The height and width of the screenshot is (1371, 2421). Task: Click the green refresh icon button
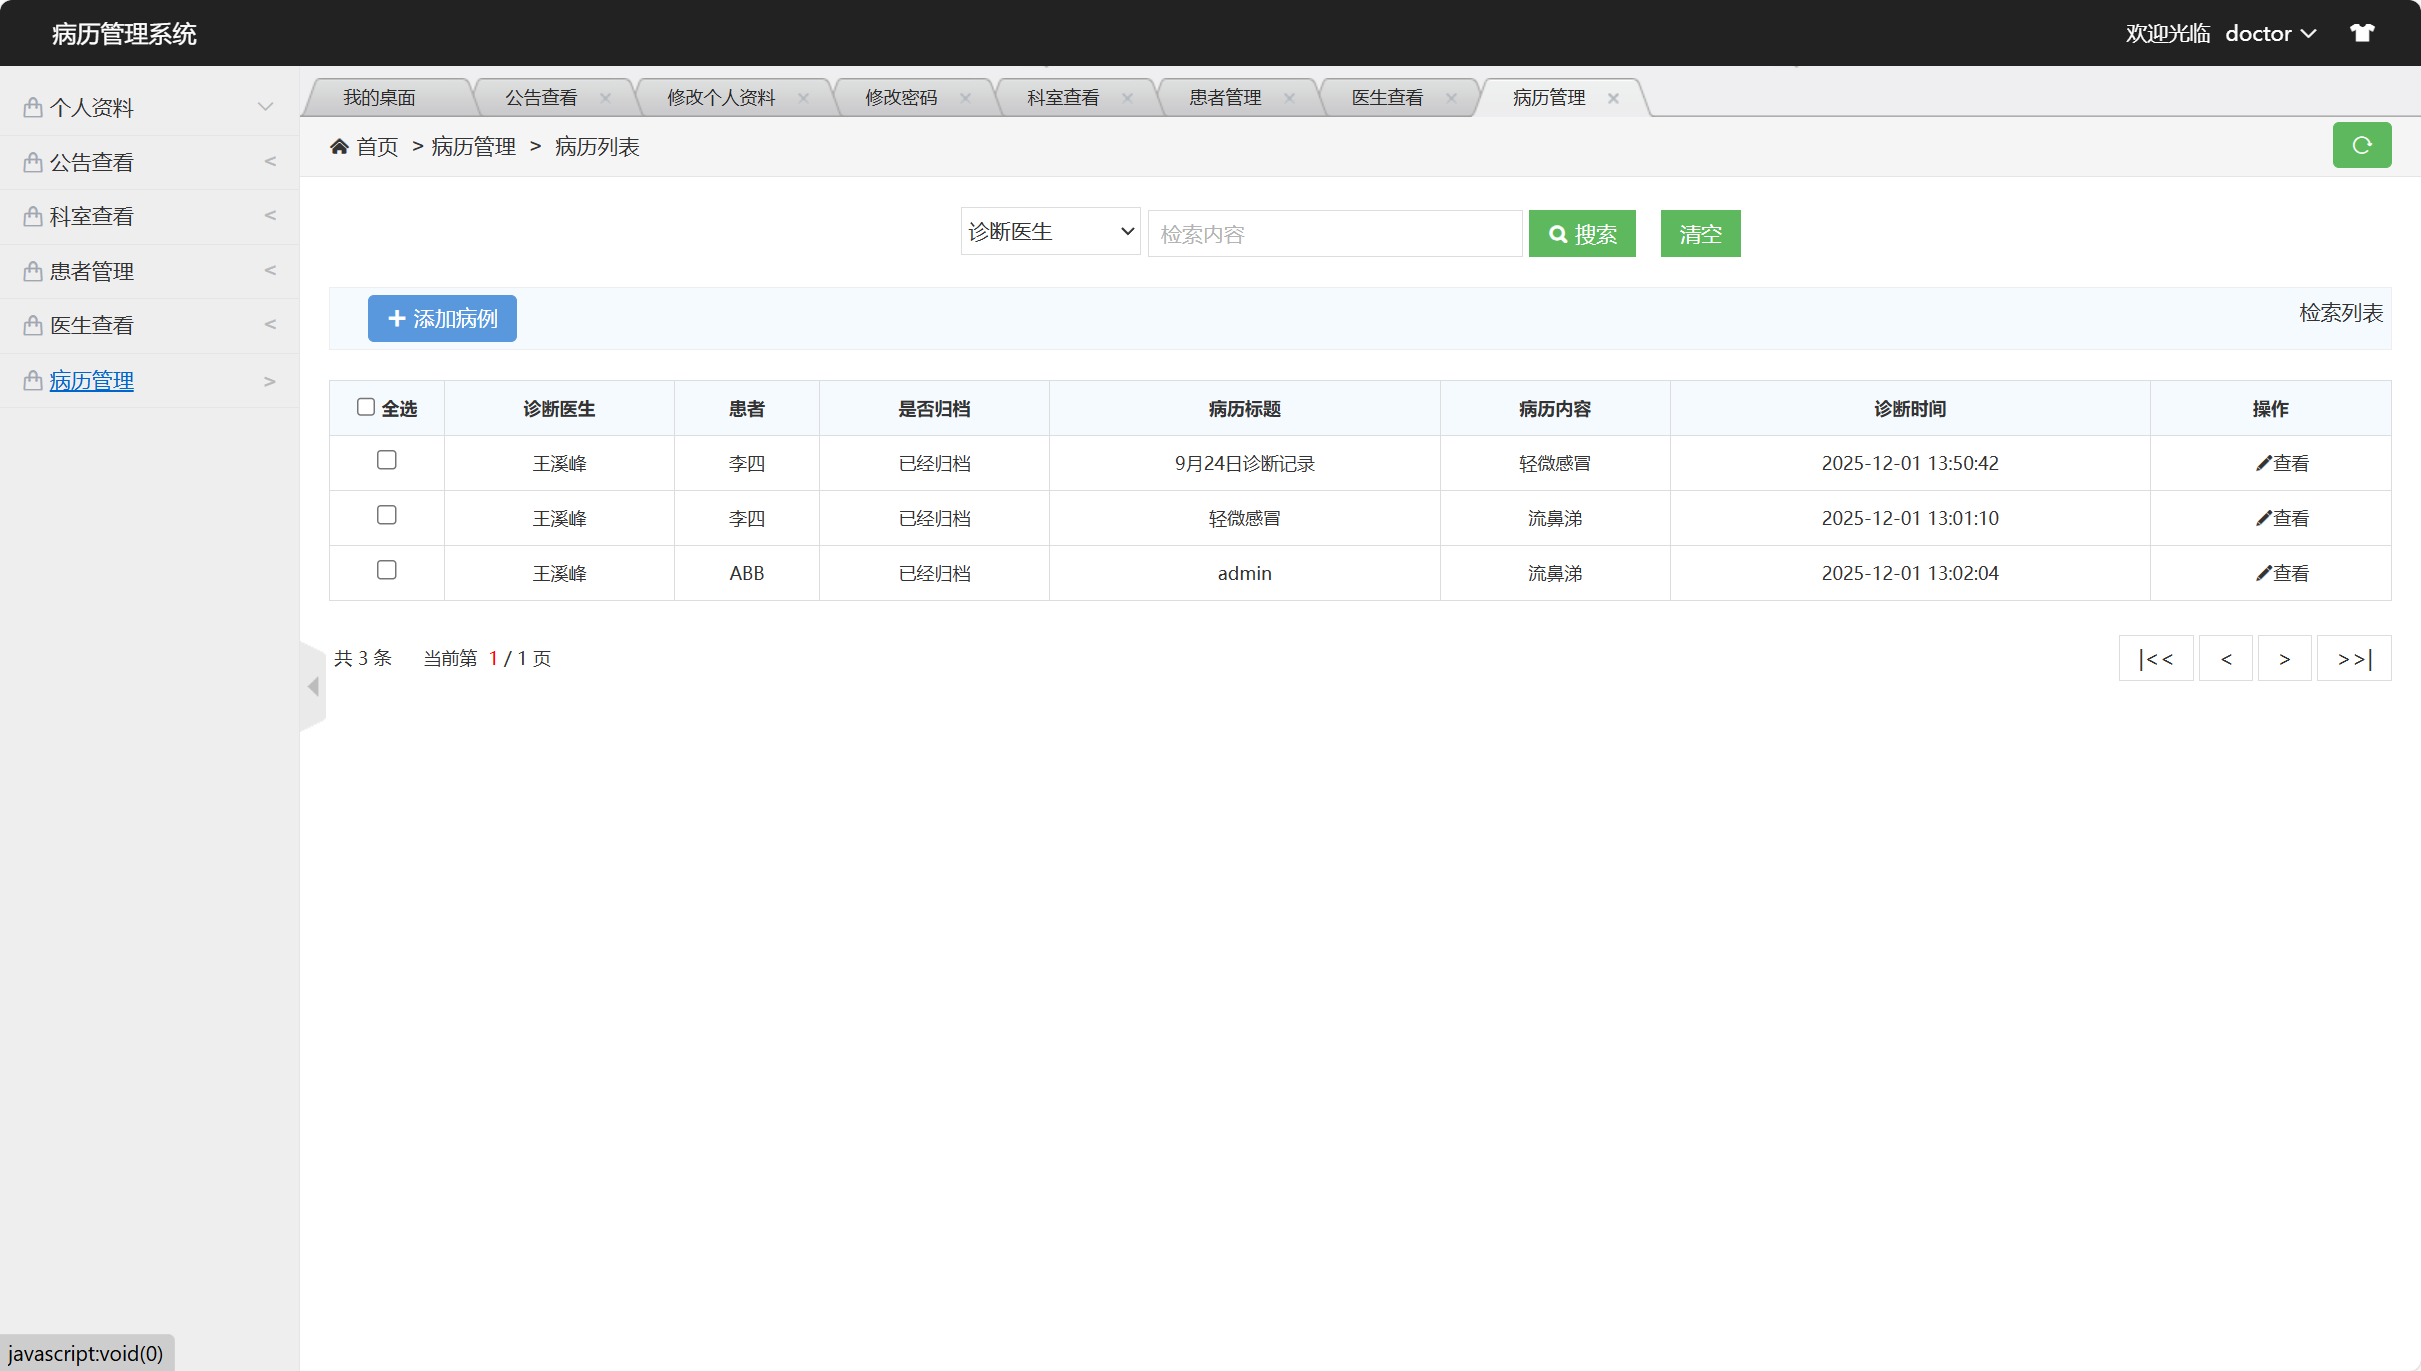tap(2361, 145)
